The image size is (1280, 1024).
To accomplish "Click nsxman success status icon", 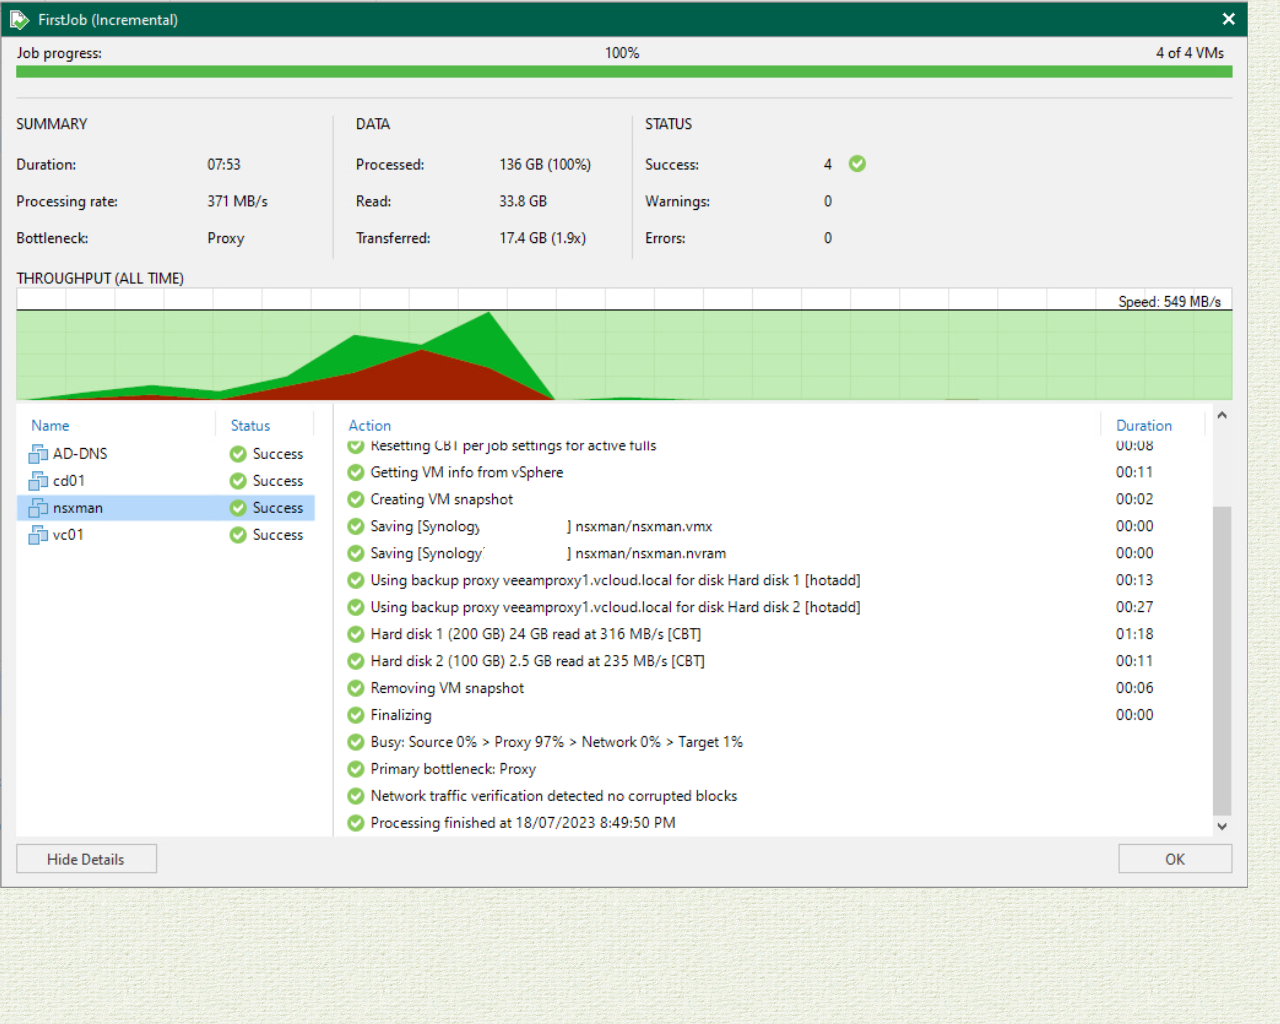I will (238, 508).
